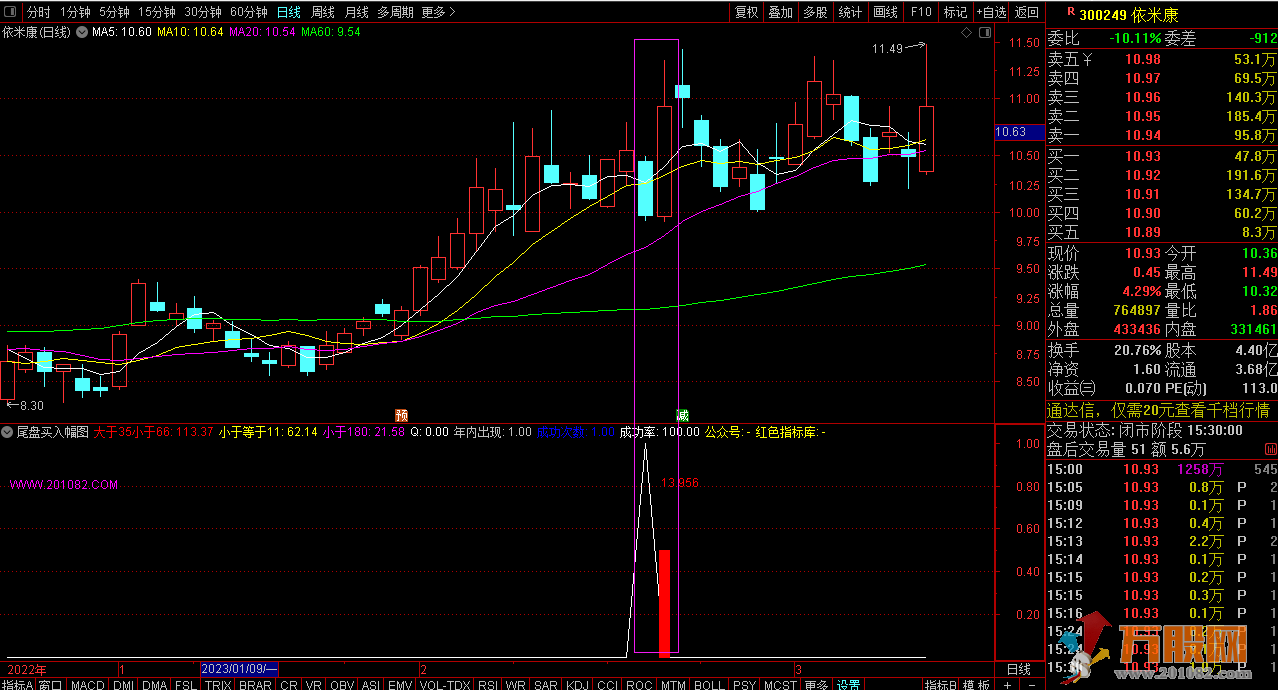Select the 15分钟 period
1278x690 pixels.
tap(158, 12)
